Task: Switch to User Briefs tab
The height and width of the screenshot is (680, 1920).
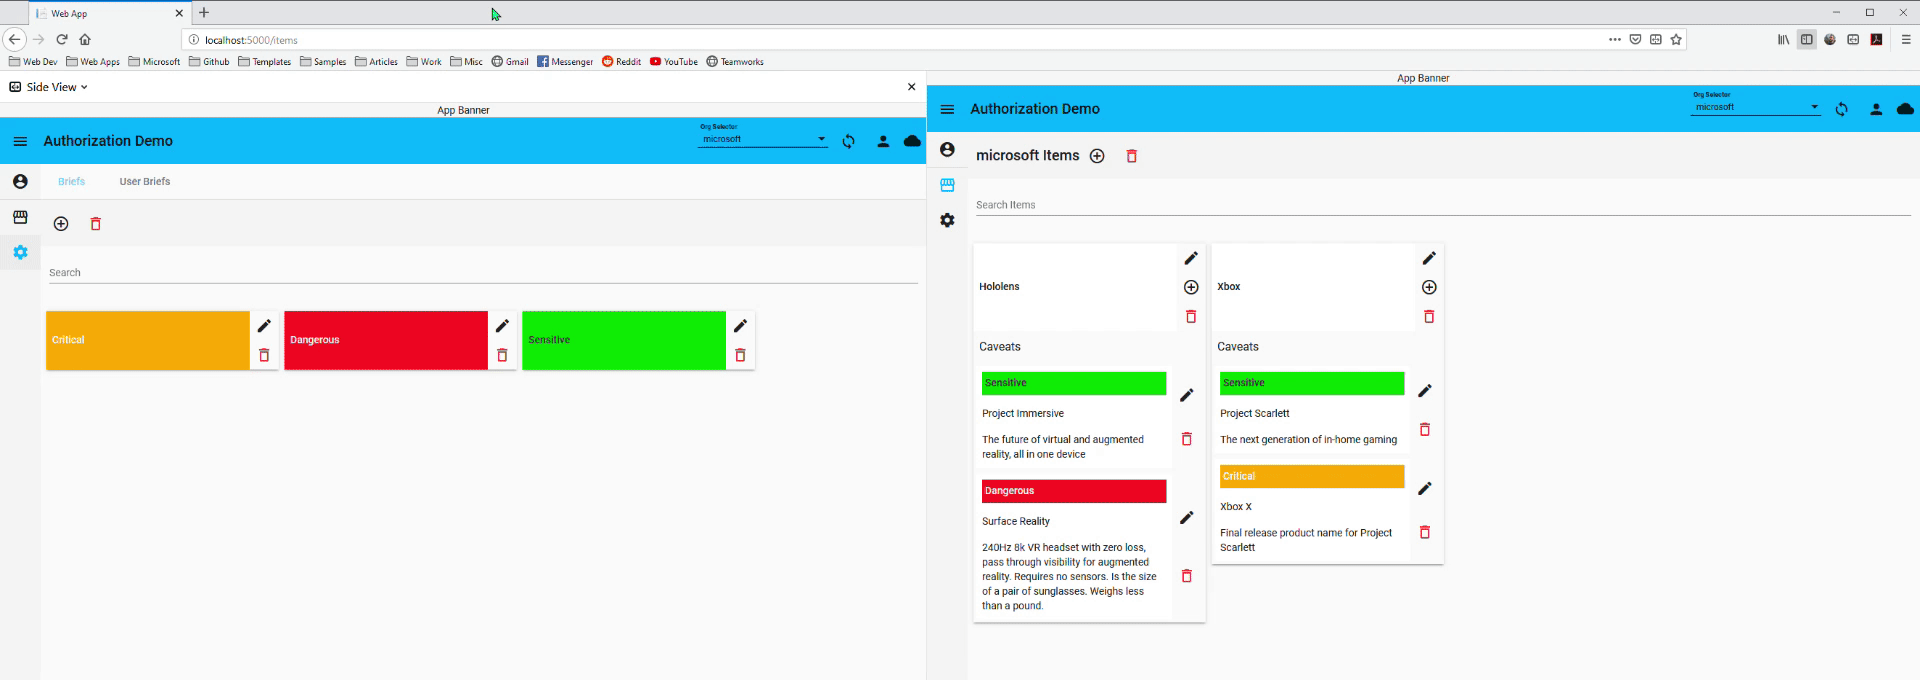Action: point(145,182)
